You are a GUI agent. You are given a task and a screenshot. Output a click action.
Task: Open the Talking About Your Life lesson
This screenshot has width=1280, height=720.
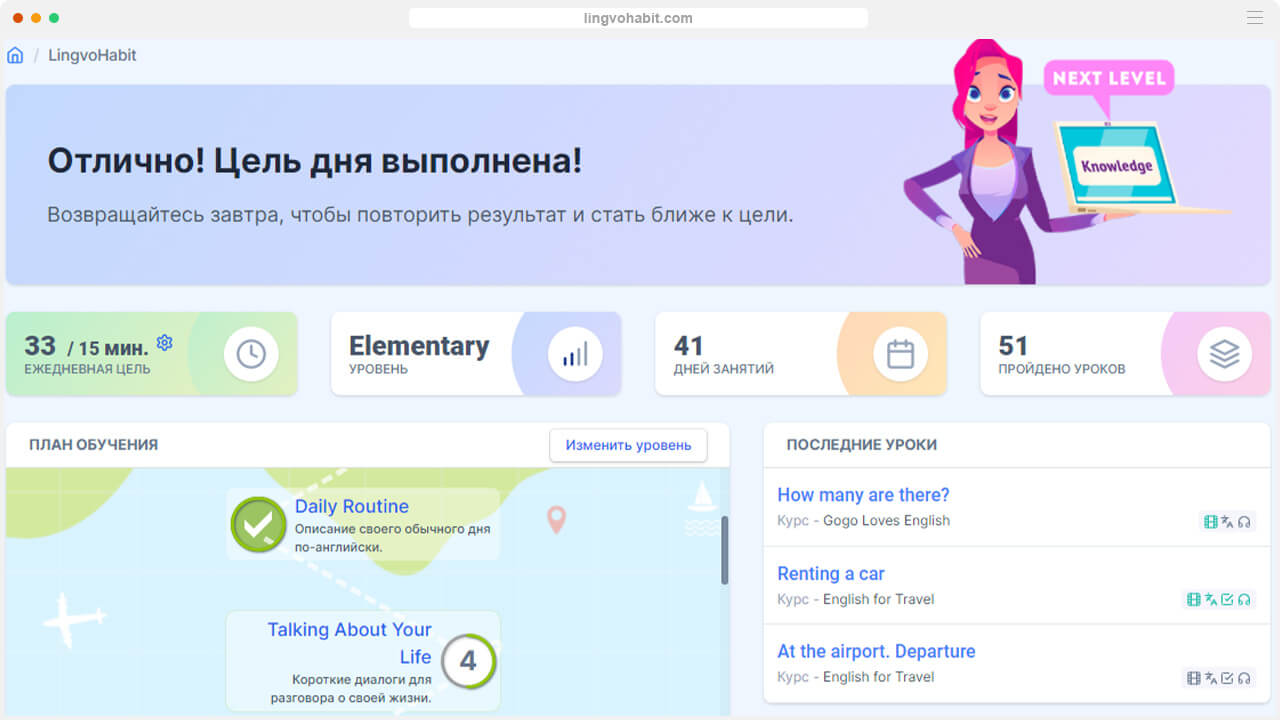pyautogui.click(x=349, y=643)
